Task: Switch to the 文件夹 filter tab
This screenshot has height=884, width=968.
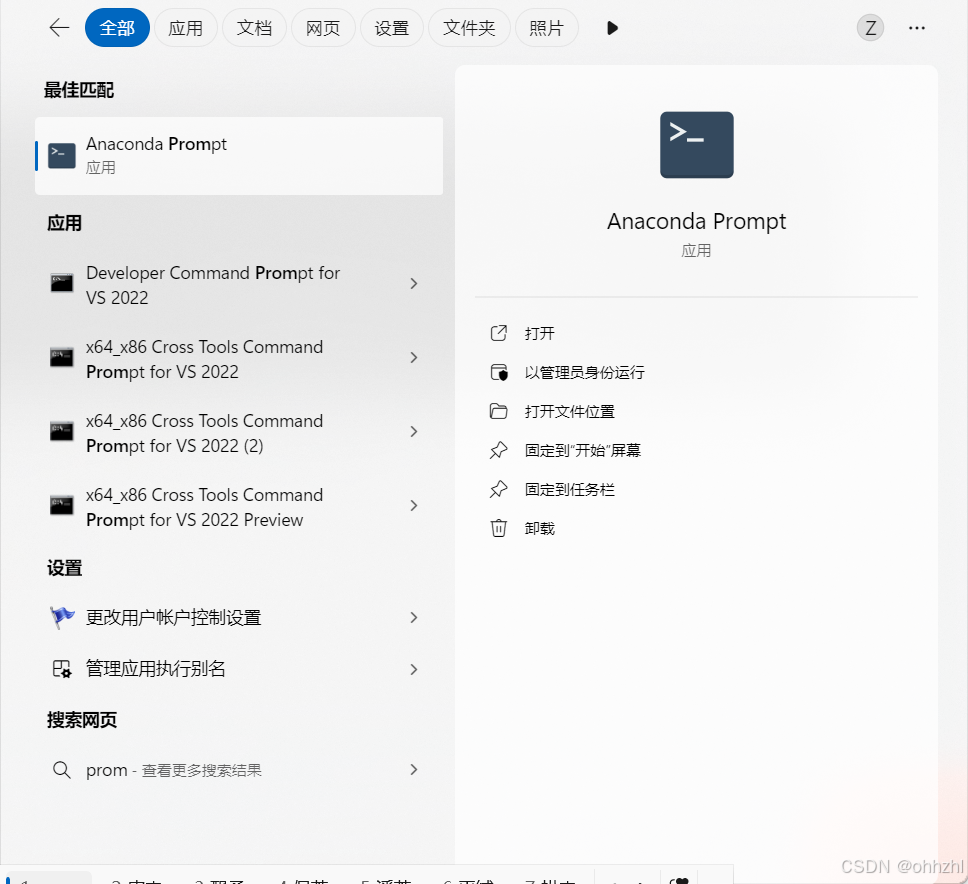Action: coord(469,28)
